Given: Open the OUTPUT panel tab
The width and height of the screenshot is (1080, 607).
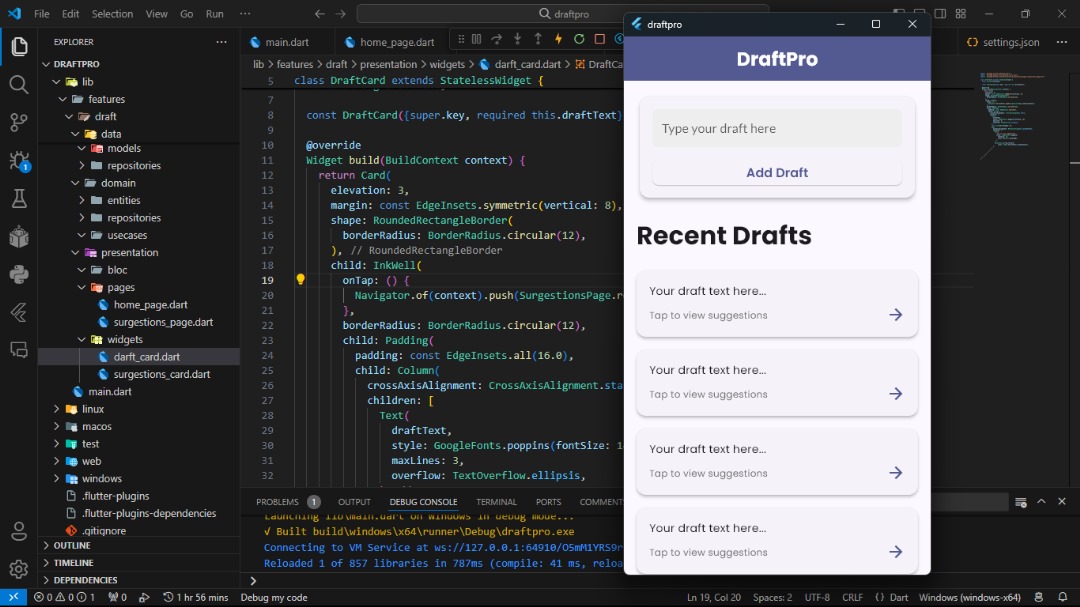Looking at the screenshot, I should [354, 502].
